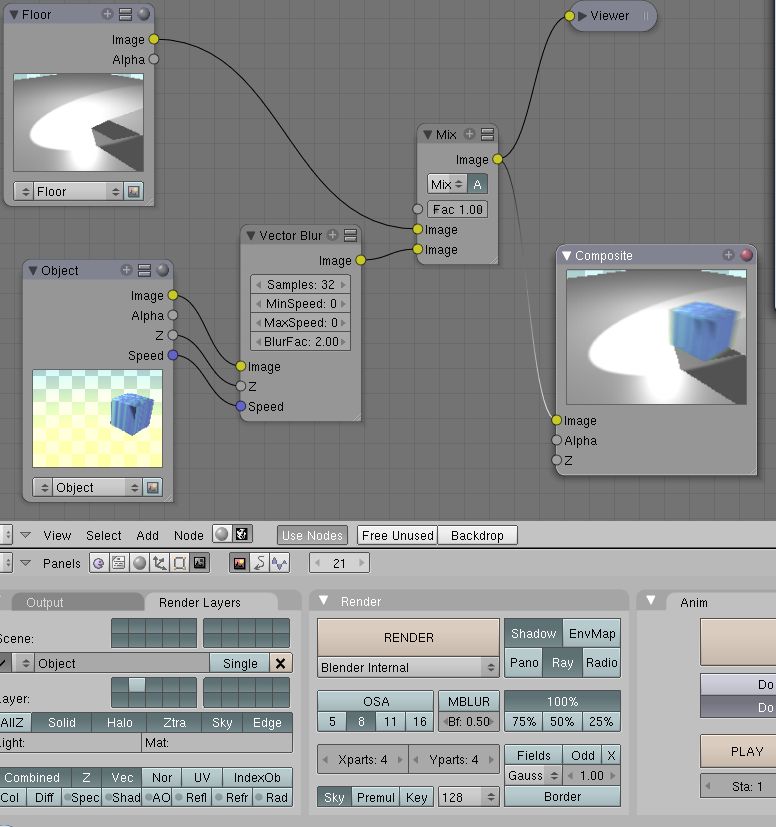Select 75% render size button
This screenshot has height=827, width=776.
point(524,722)
